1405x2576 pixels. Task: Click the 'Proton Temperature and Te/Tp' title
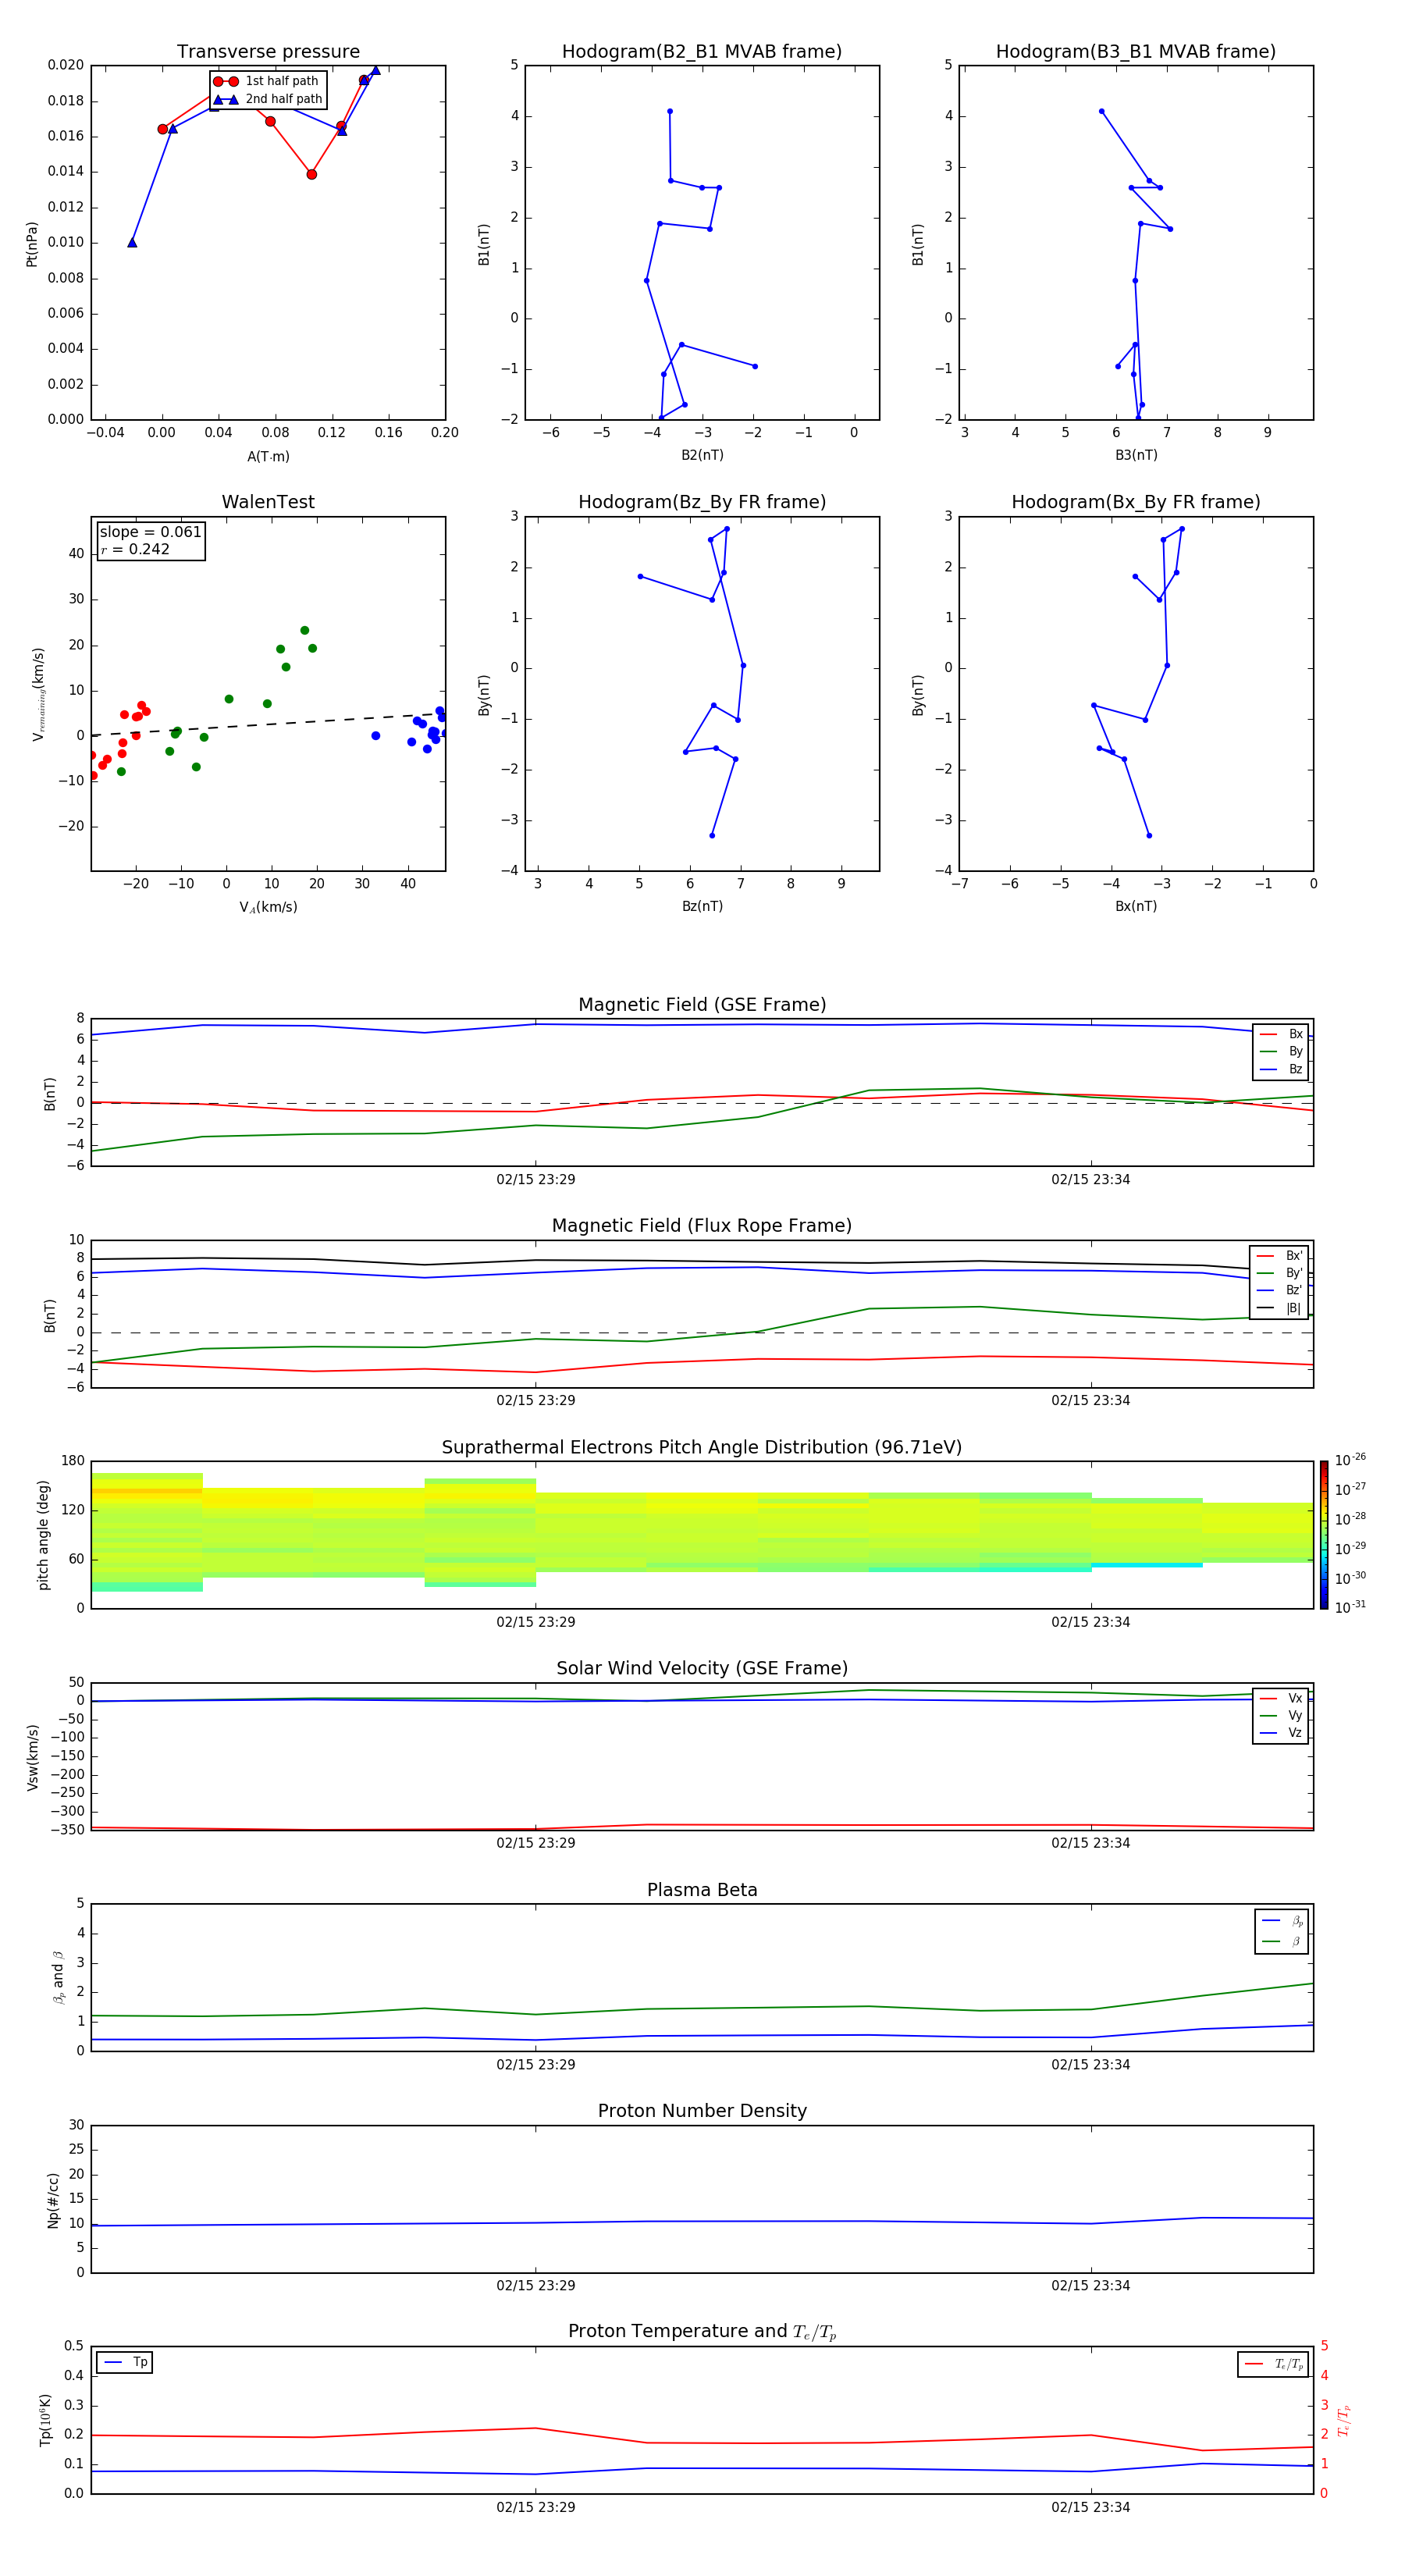coord(702,2332)
